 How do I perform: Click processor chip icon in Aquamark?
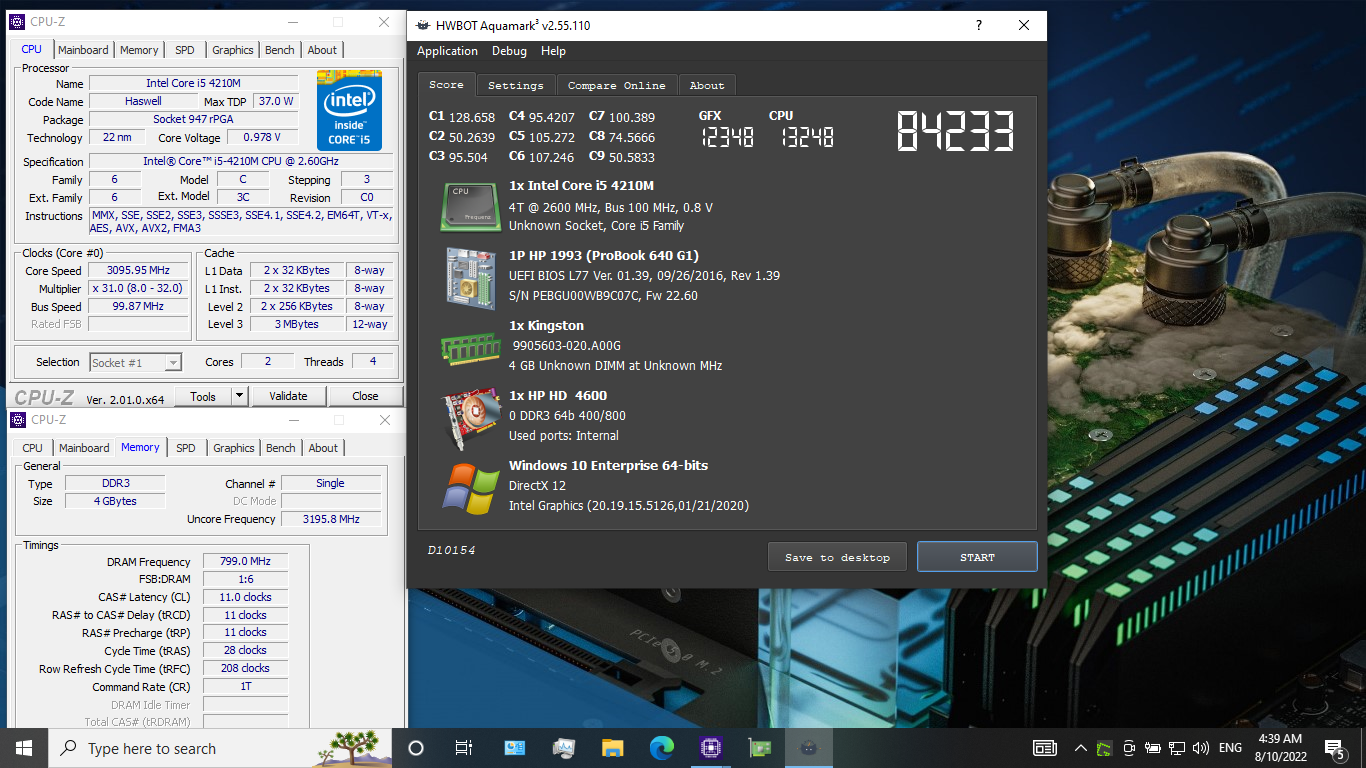[x=471, y=207]
